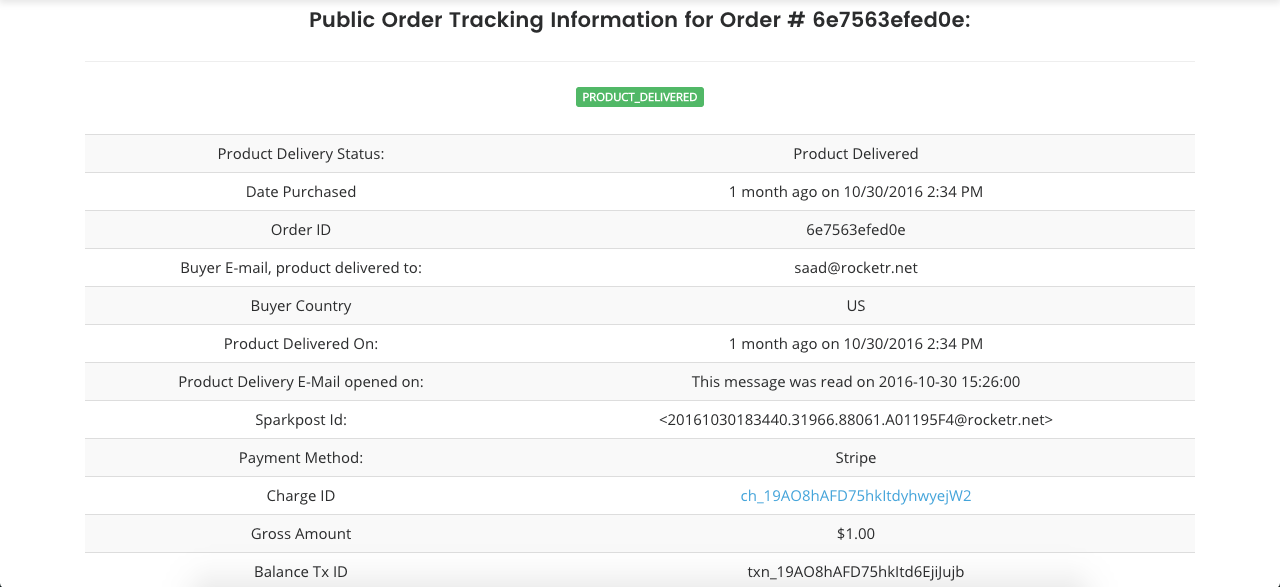This screenshot has height=587, width=1280.
Task: Click the Sparkpost Id row label
Action: point(301,420)
